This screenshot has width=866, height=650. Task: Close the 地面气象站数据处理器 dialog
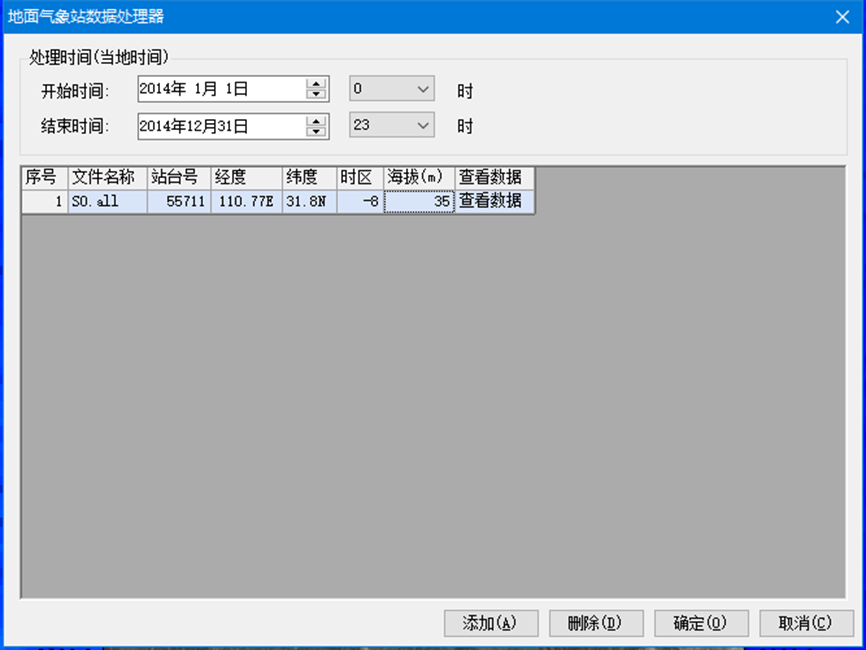pyautogui.click(x=843, y=16)
